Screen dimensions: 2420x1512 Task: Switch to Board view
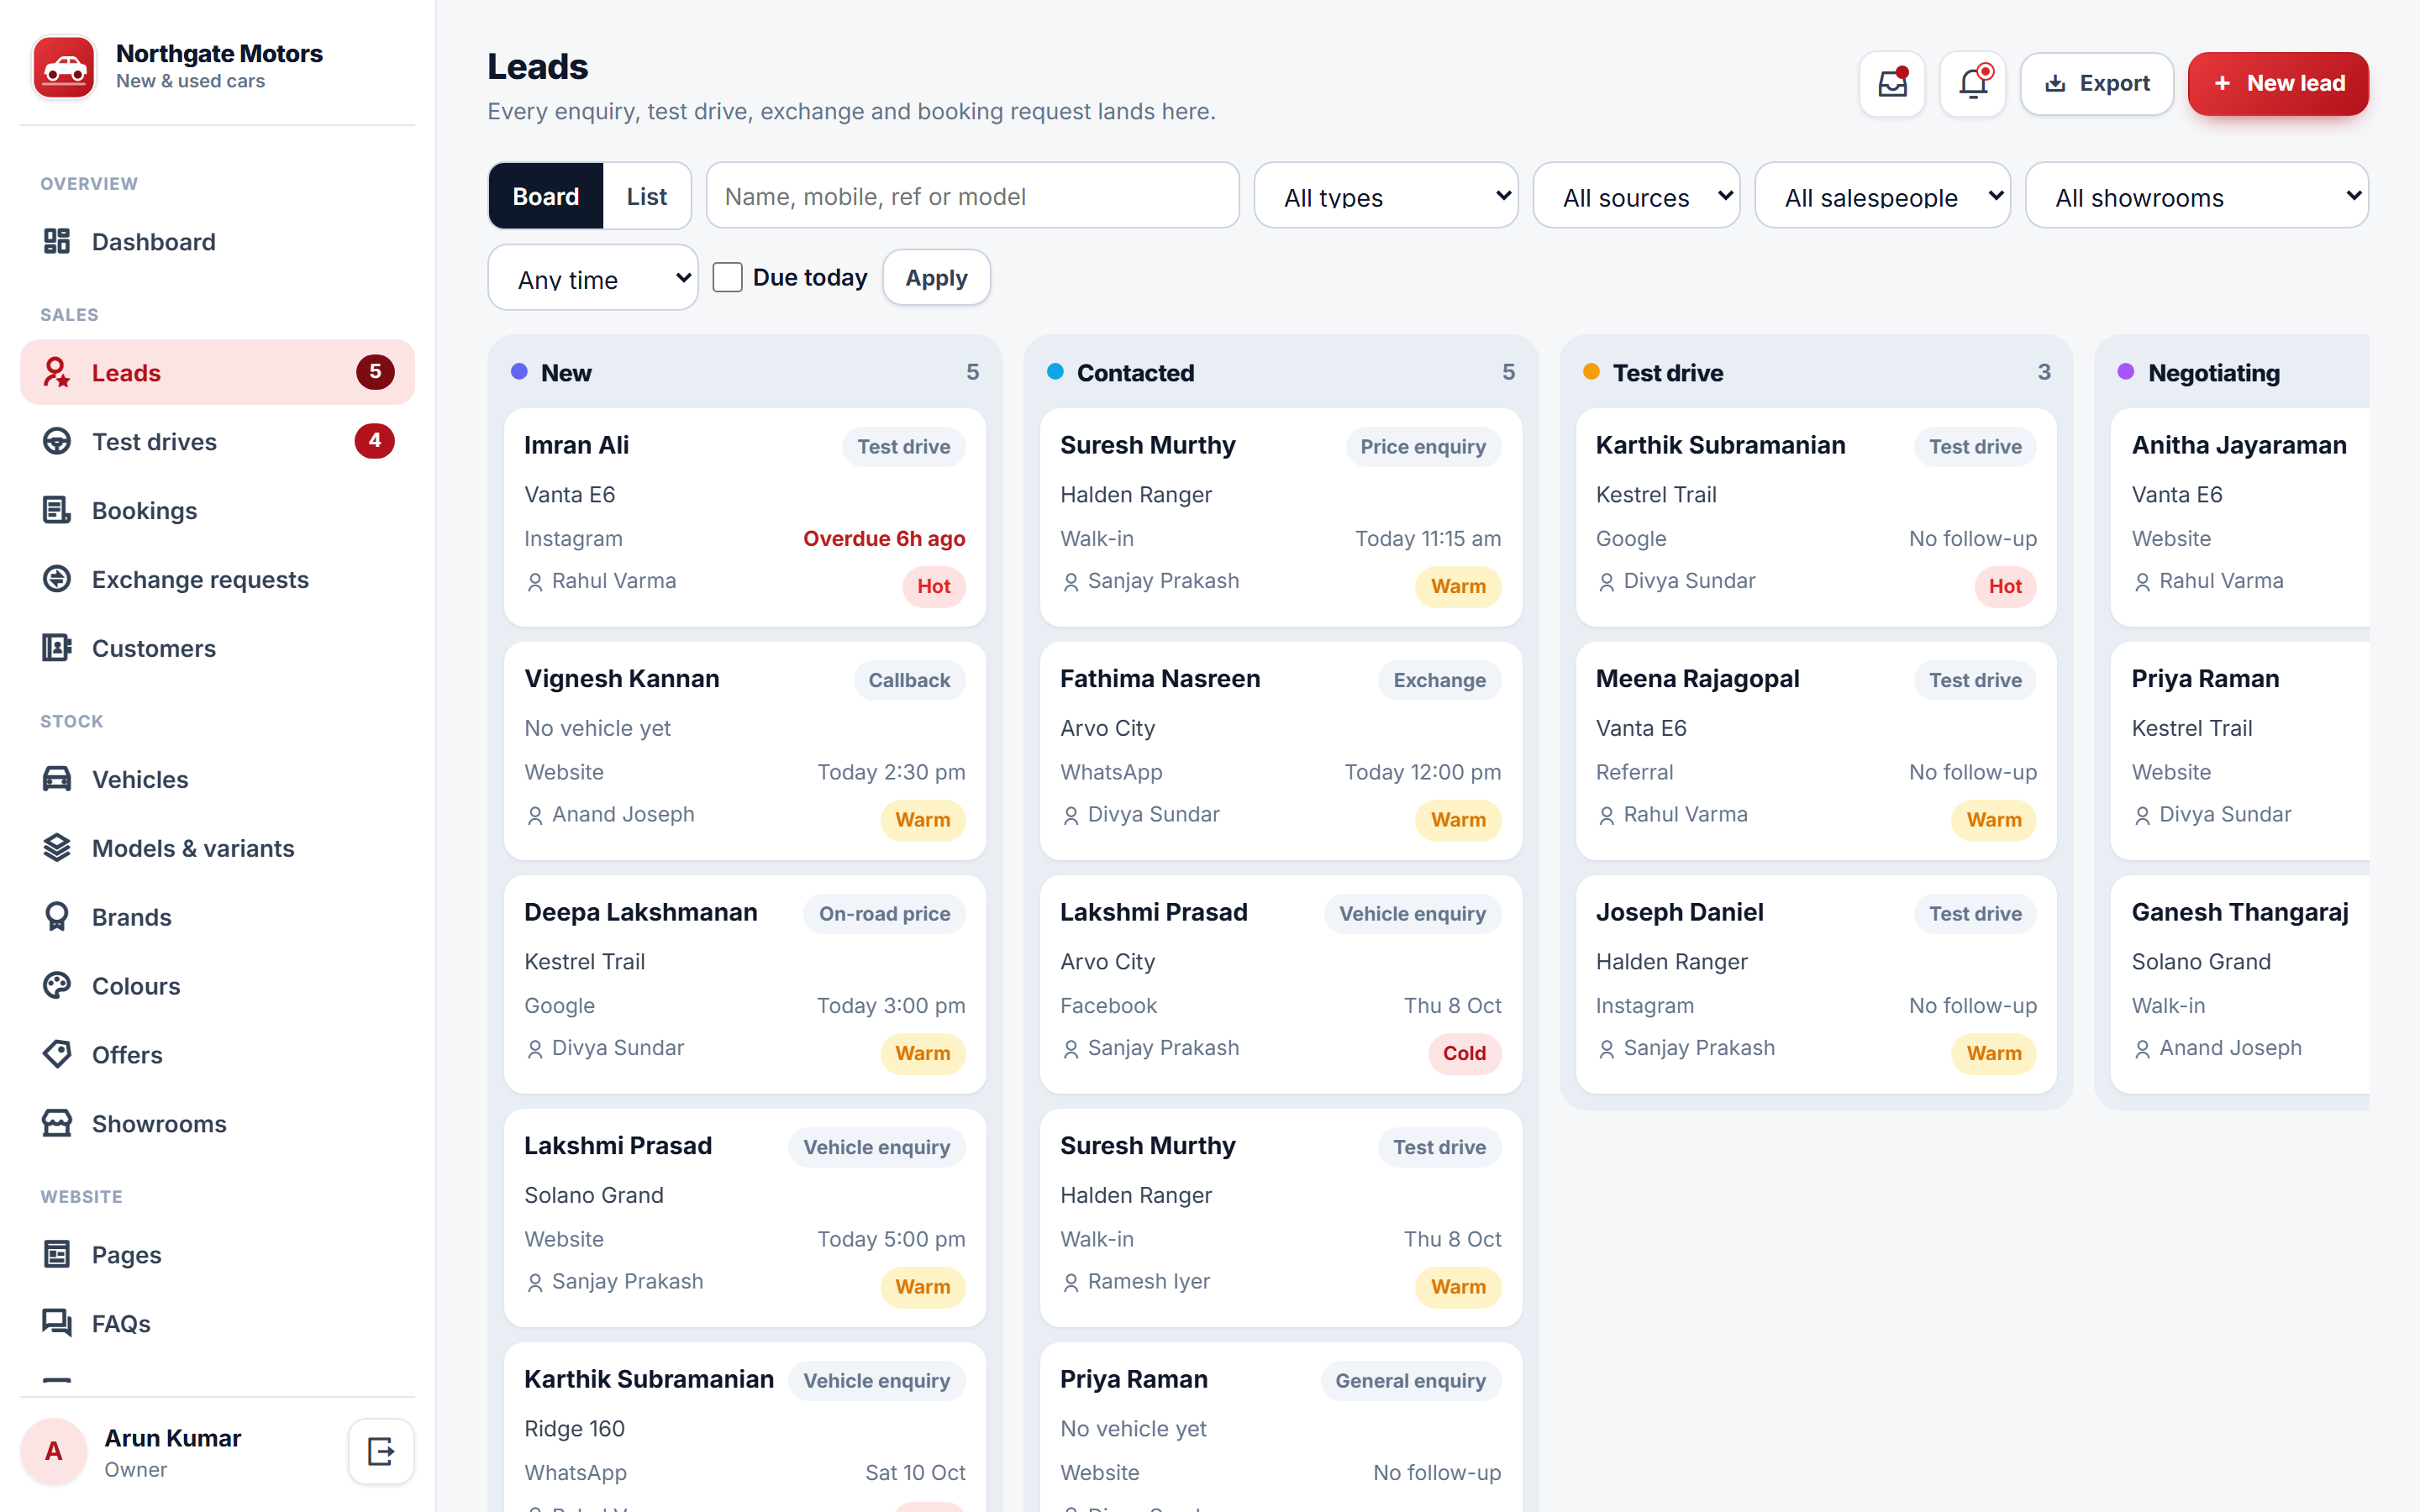(546, 196)
